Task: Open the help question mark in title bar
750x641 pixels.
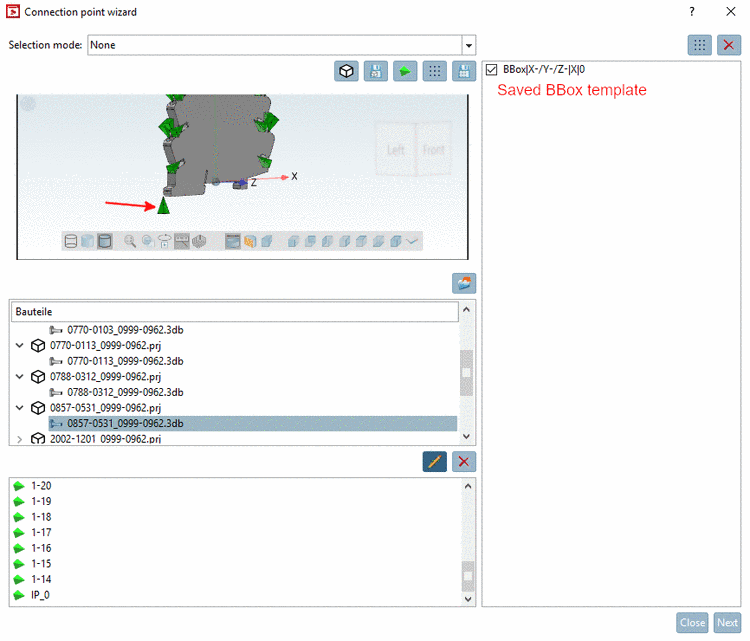Action: [692, 11]
